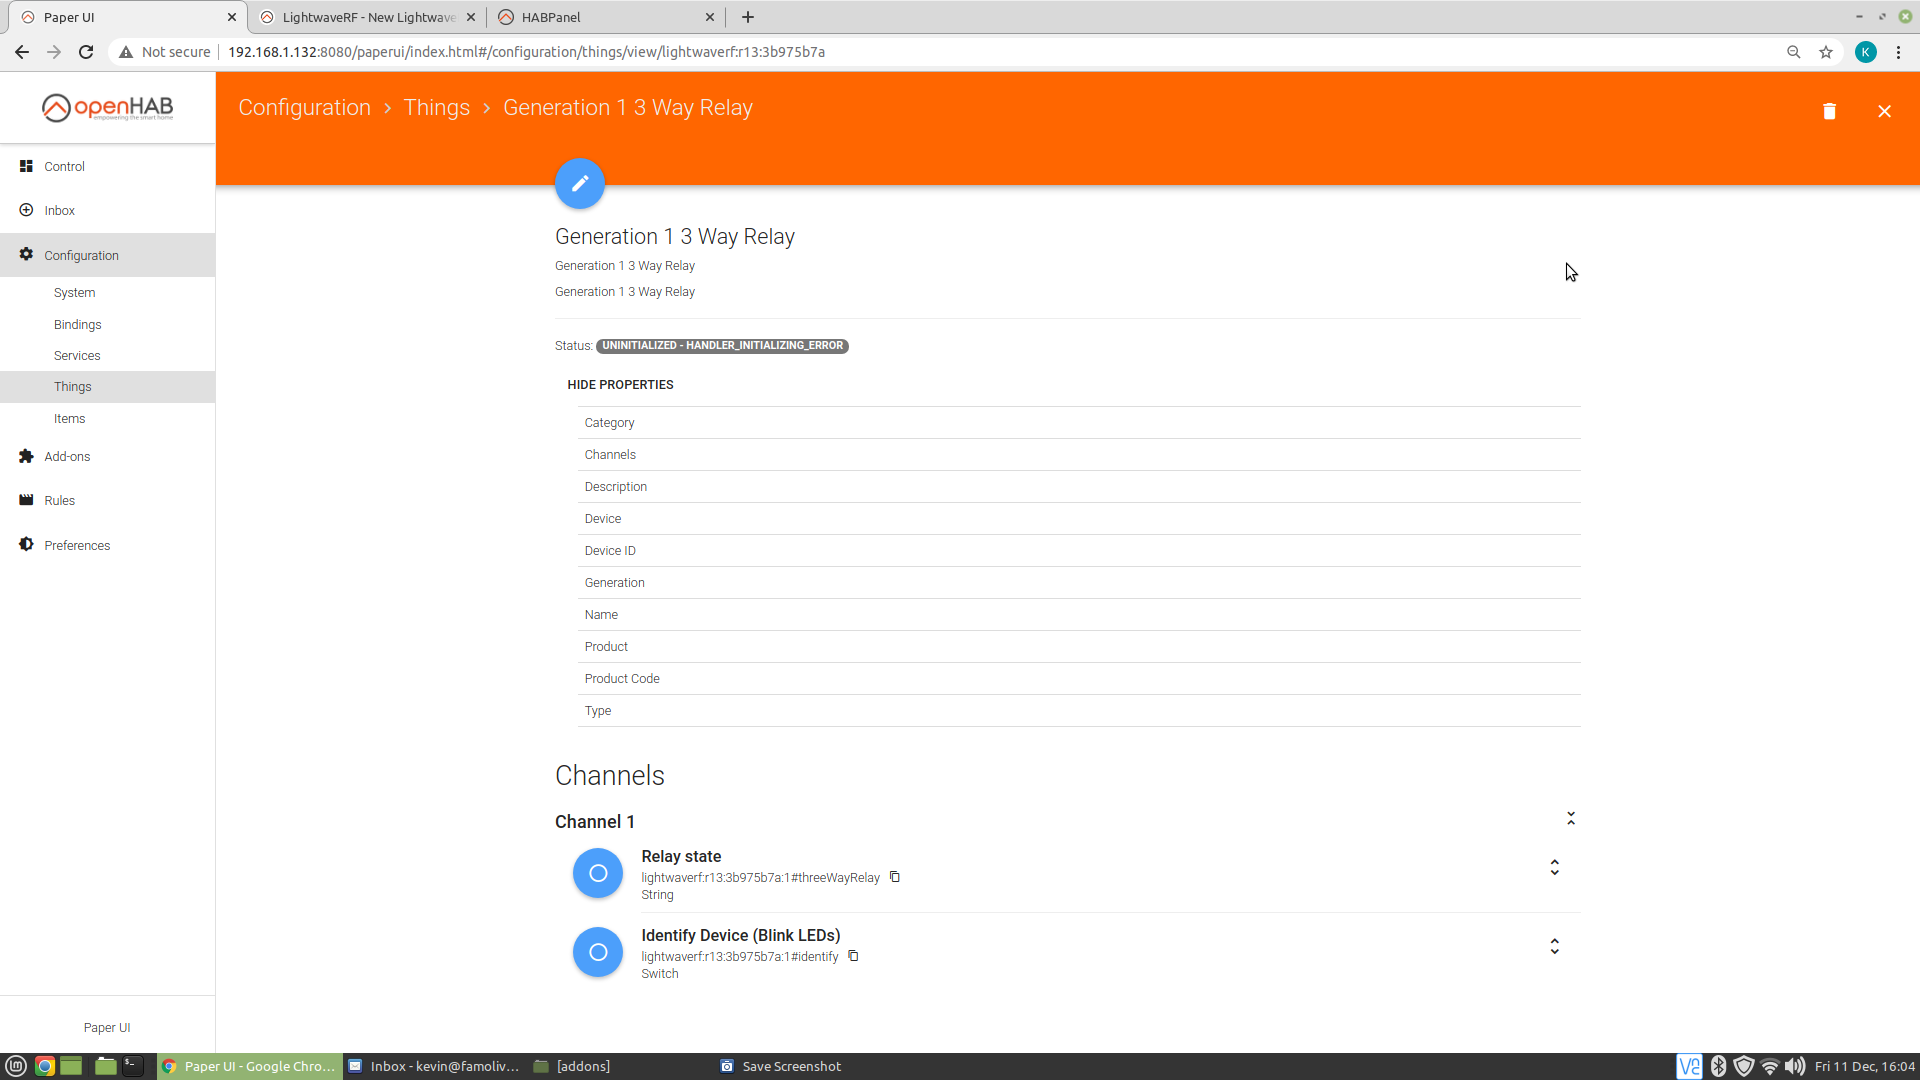Toggle link for Relay state channel
This screenshot has width=1920, height=1080.
(x=598, y=873)
